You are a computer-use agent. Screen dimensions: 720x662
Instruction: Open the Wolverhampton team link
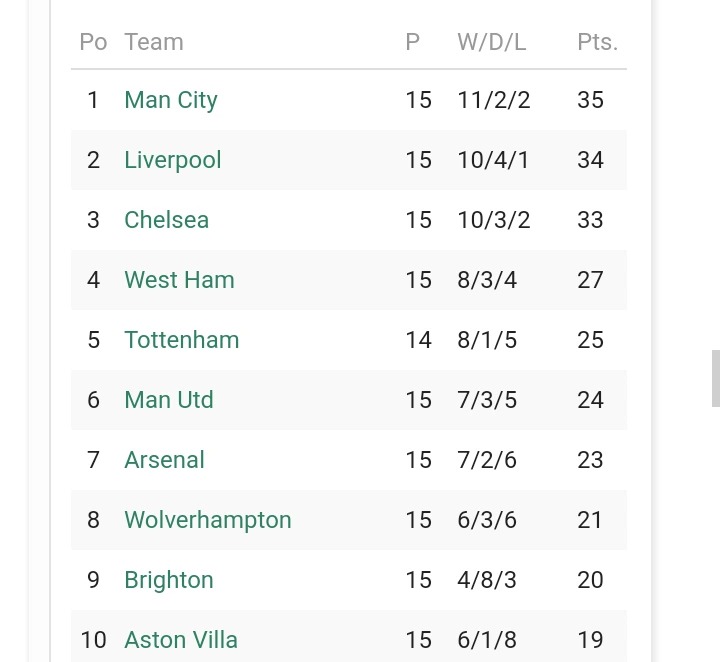(x=208, y=520)
